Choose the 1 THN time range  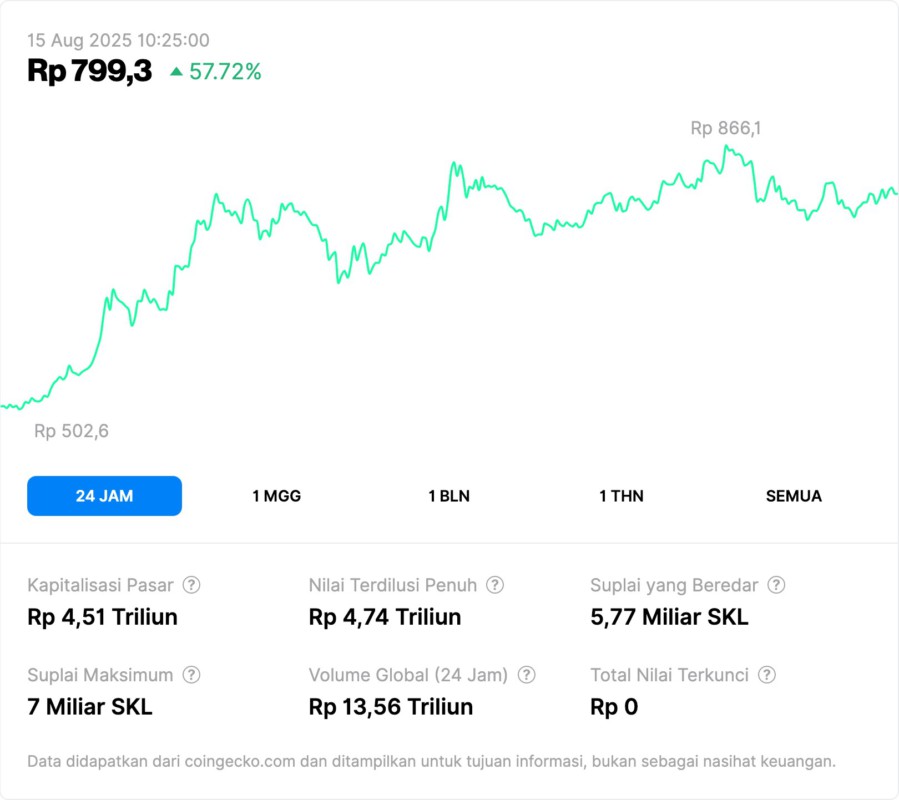pos(621,496)
